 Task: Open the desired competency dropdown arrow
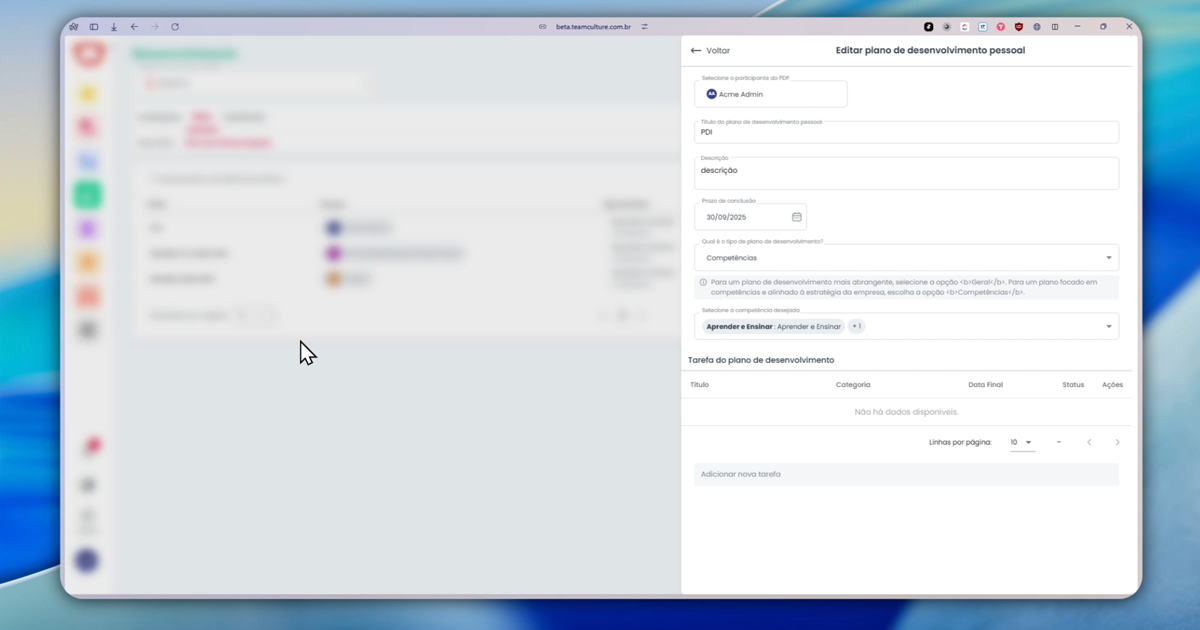(1108, 327)
